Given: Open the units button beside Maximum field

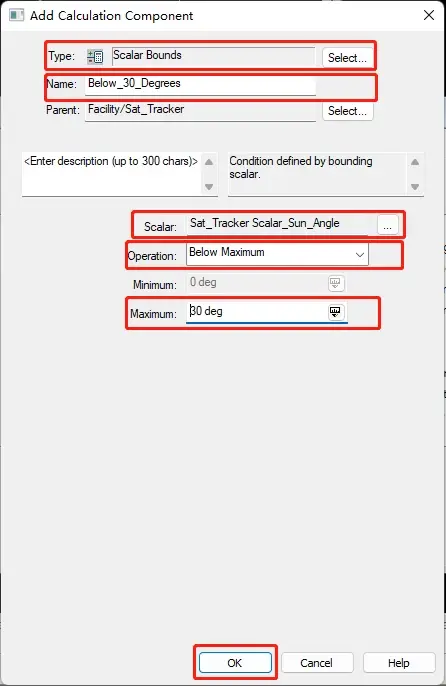Looking at the screenshot, I should pyautogui.click(x=336, y=312).
